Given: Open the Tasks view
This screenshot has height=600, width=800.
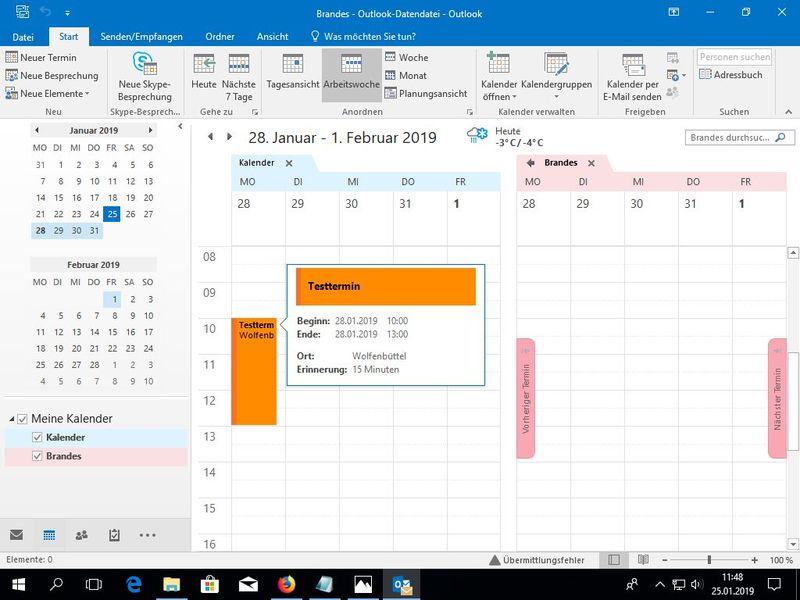Looking at the screenshot, I should point(114,535).
